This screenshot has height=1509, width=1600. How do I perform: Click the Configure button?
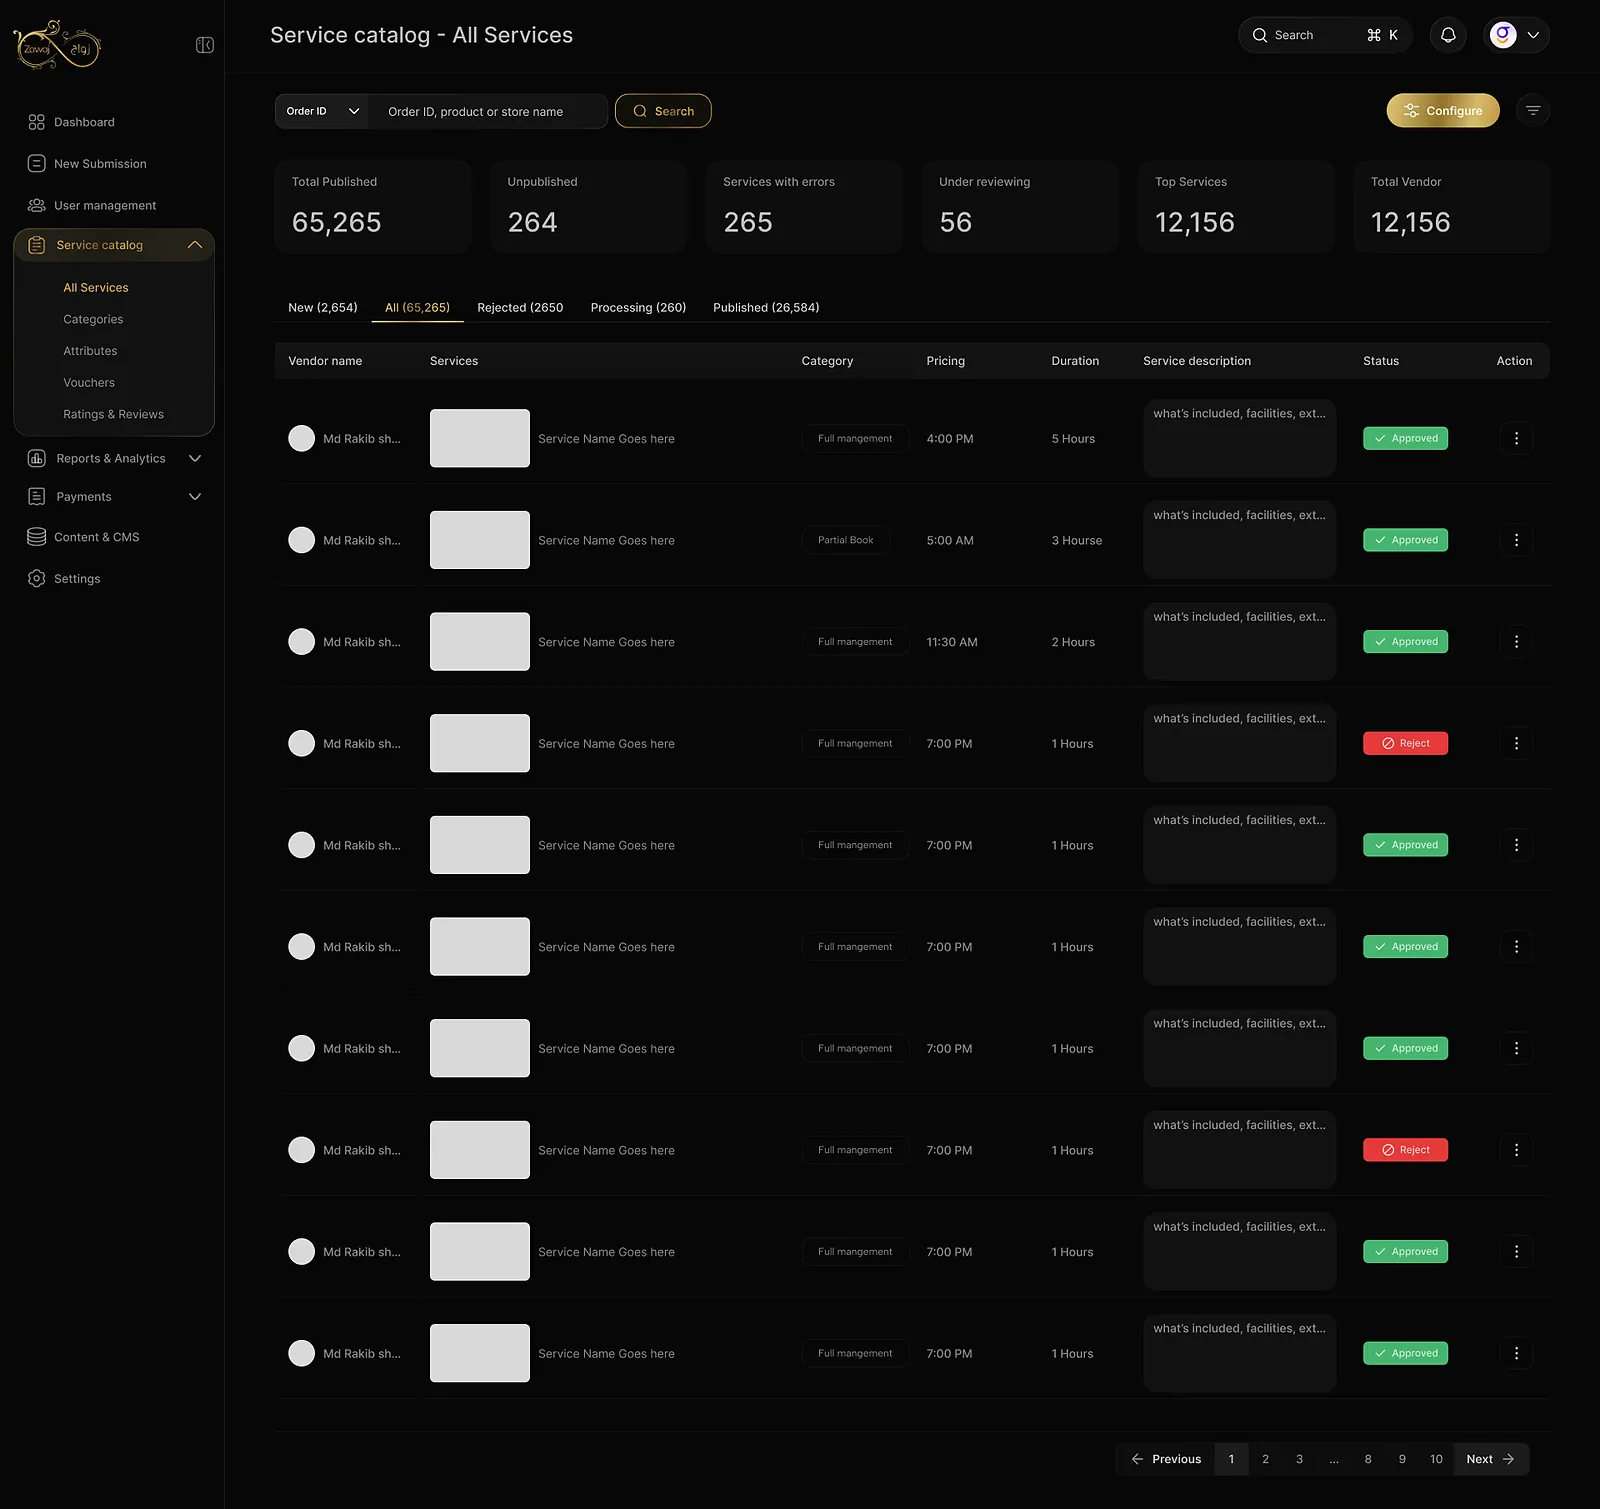click(x=1443, y=111)
